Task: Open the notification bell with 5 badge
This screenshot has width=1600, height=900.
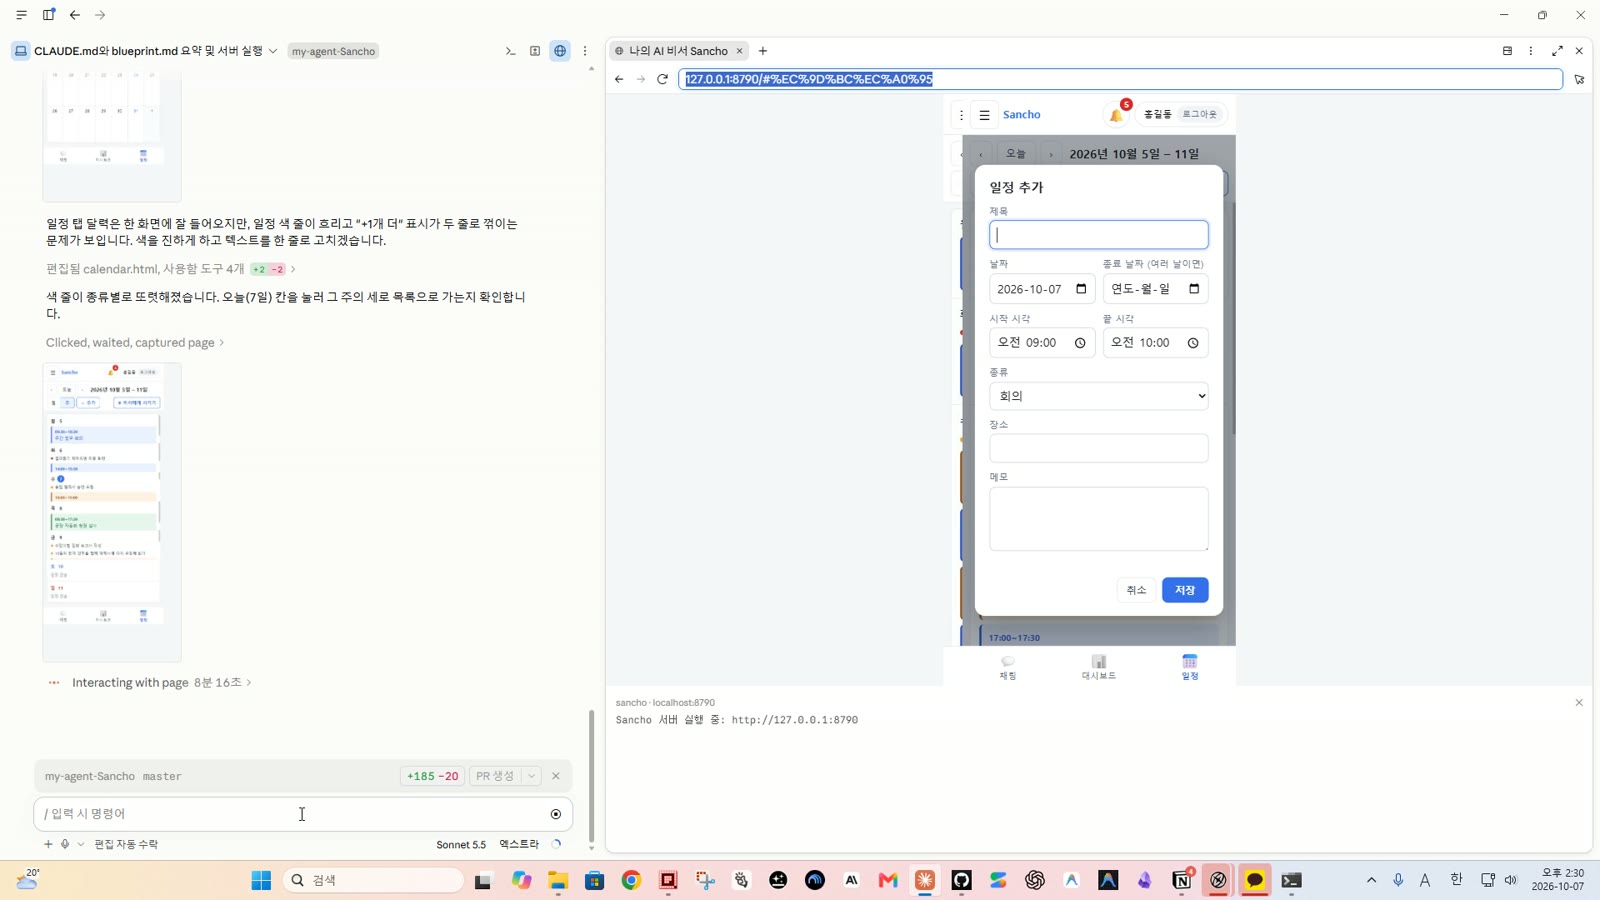Action: (1116, 114)
